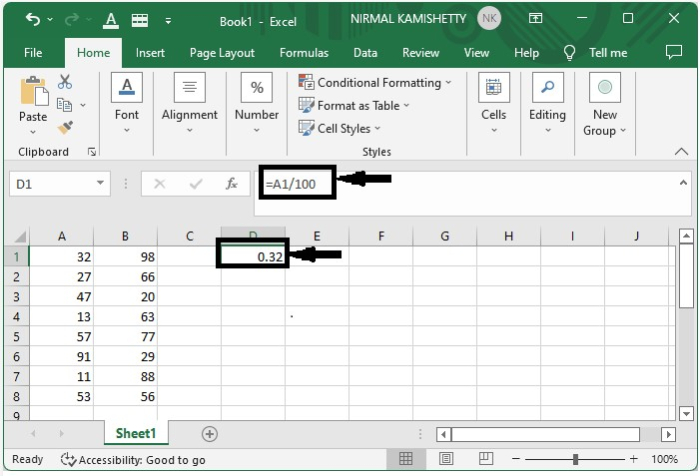700x476 pixels.
Task: Click the Redo arrow icon
Action: click(x=72, y=19)
